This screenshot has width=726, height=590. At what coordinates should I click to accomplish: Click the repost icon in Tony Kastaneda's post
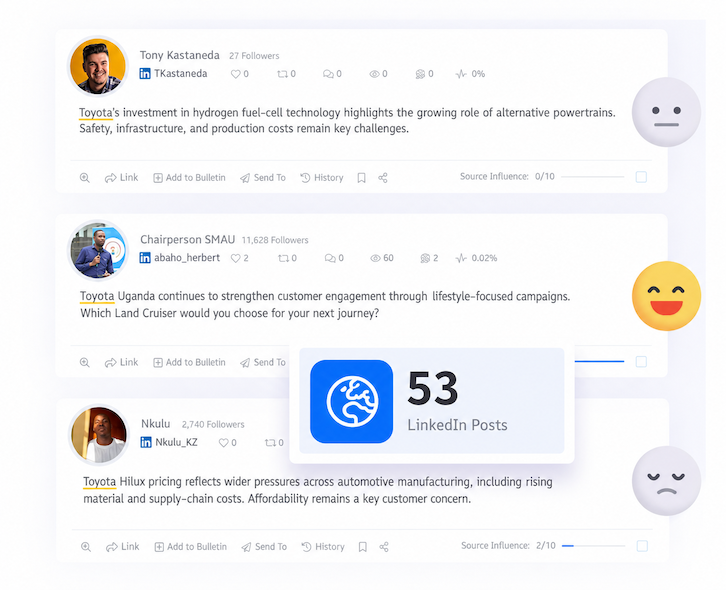pyautogui.click(x=282, y=74)
